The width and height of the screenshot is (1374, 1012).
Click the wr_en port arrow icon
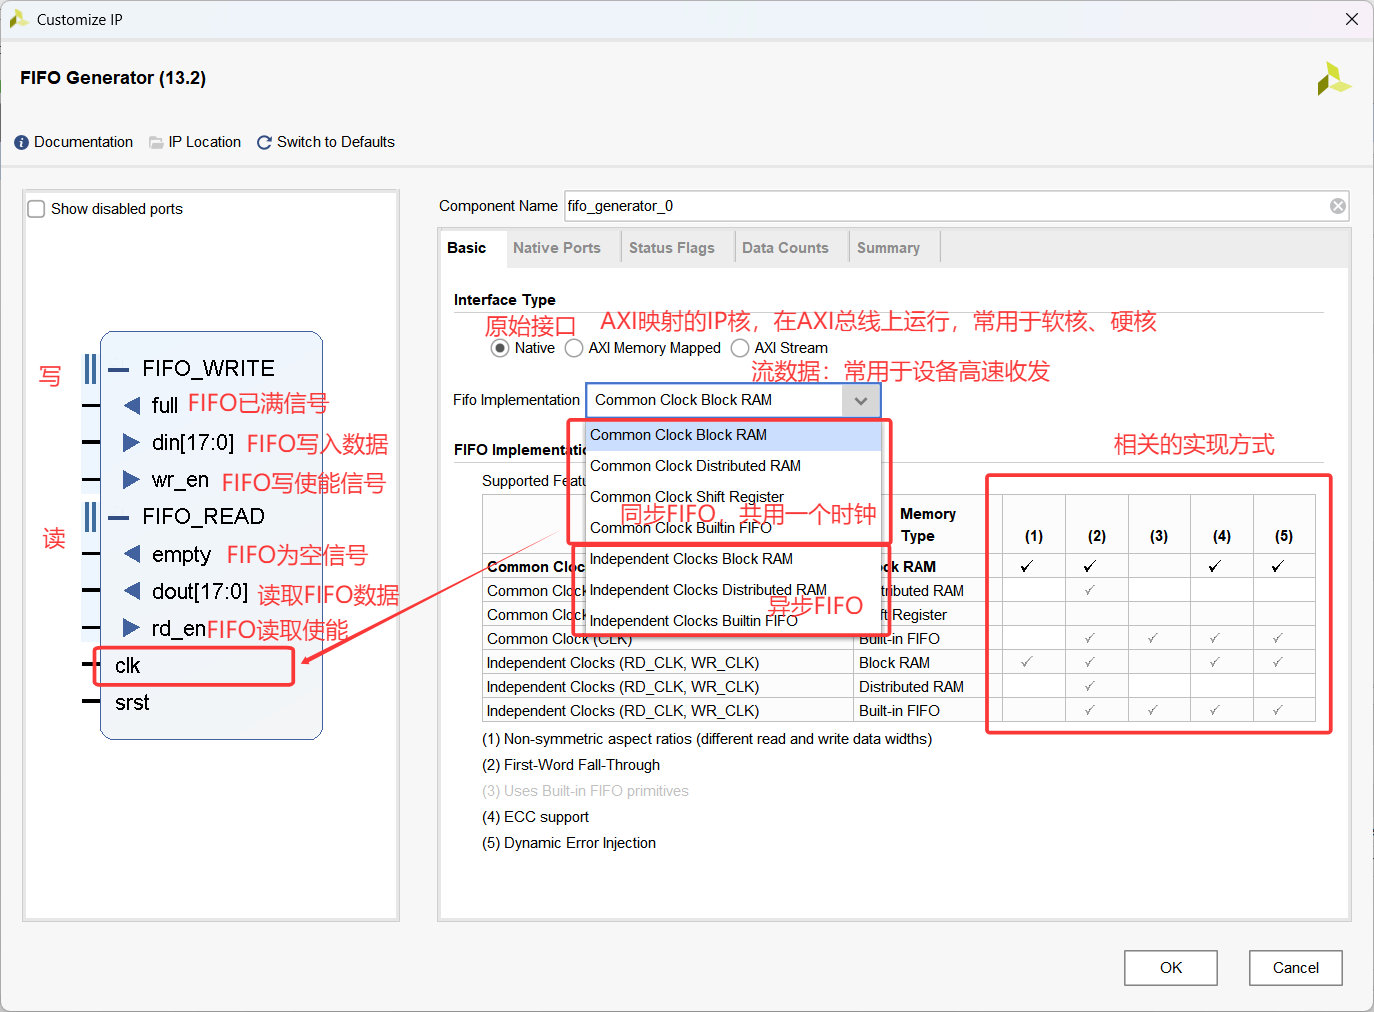[x=131, y=480]
